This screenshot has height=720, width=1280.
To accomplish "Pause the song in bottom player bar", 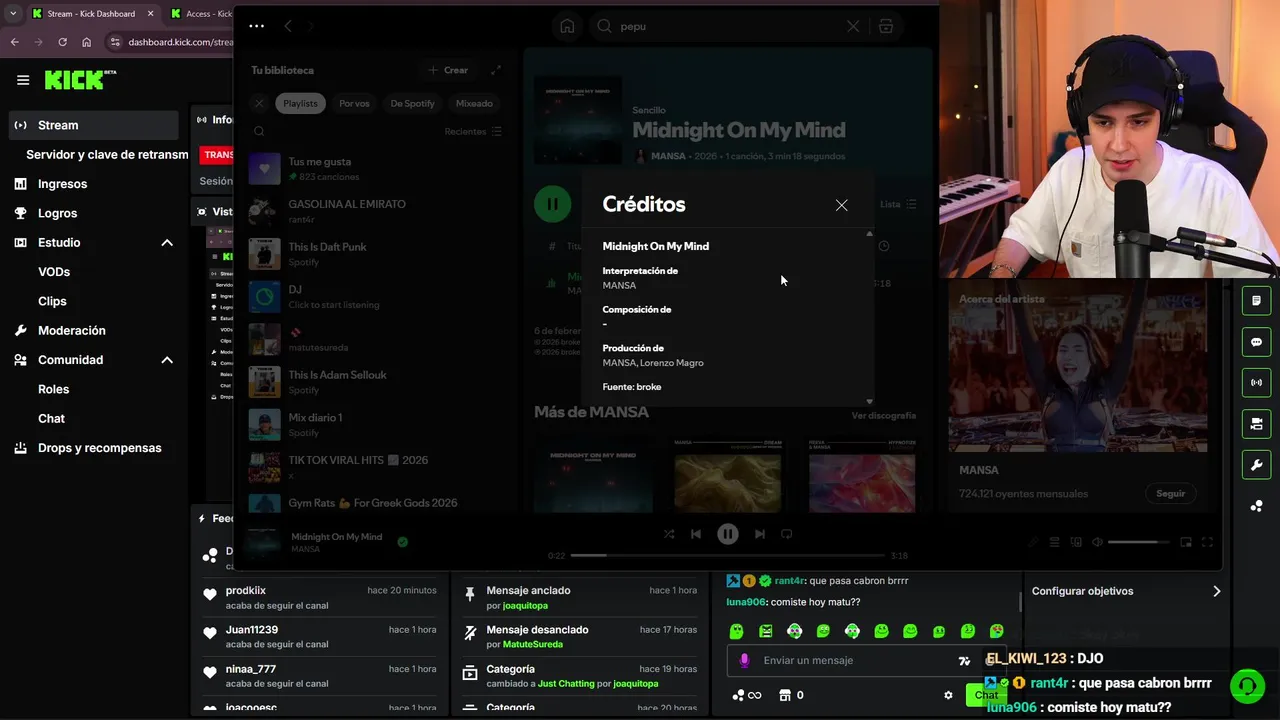I will point(728,534).
